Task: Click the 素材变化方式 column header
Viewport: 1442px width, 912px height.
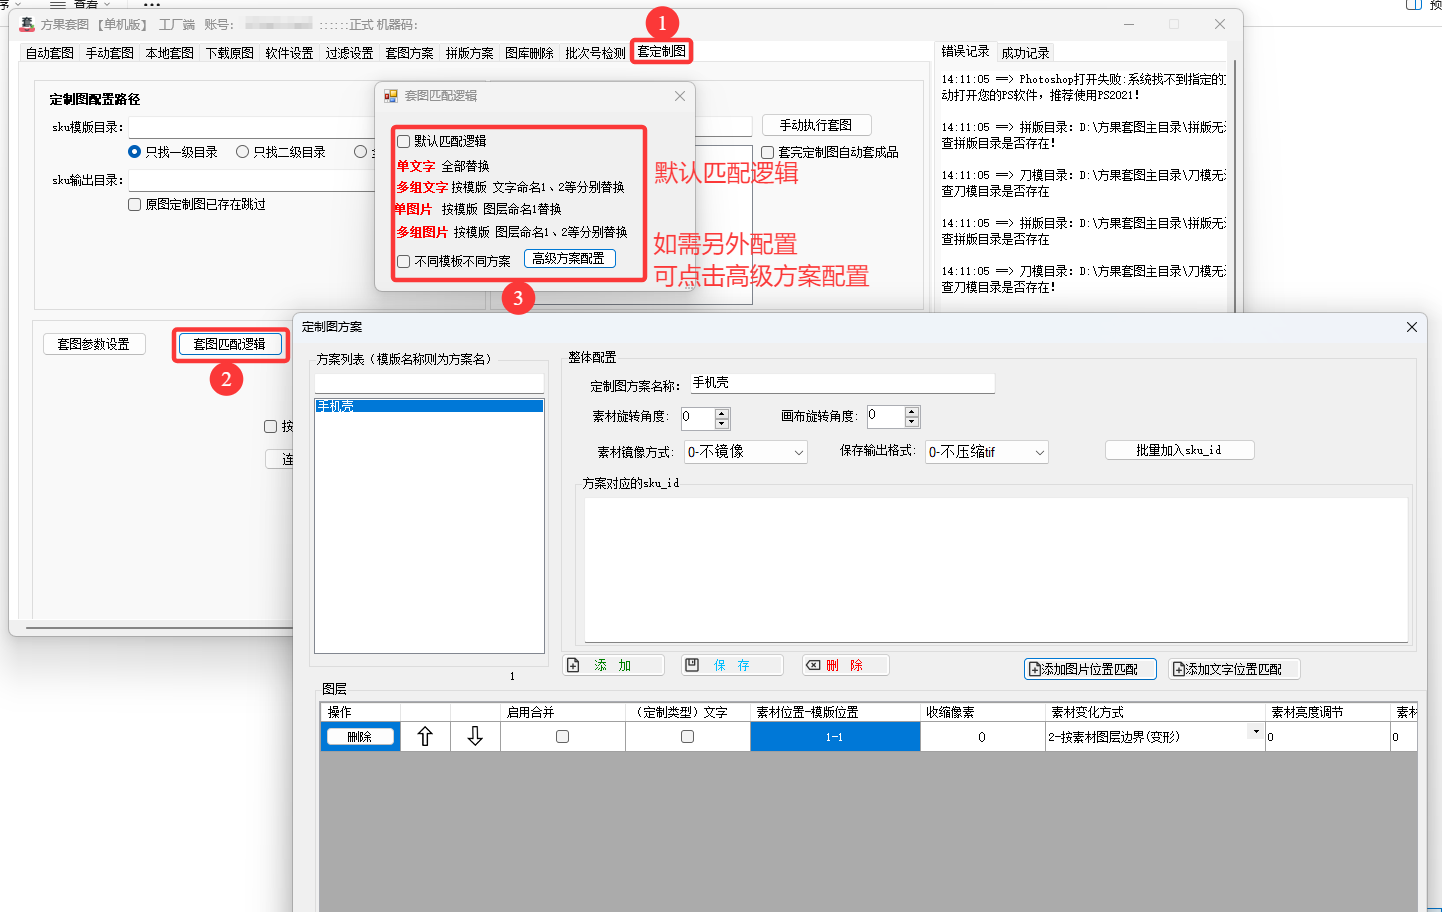Action: (1155, 712)
